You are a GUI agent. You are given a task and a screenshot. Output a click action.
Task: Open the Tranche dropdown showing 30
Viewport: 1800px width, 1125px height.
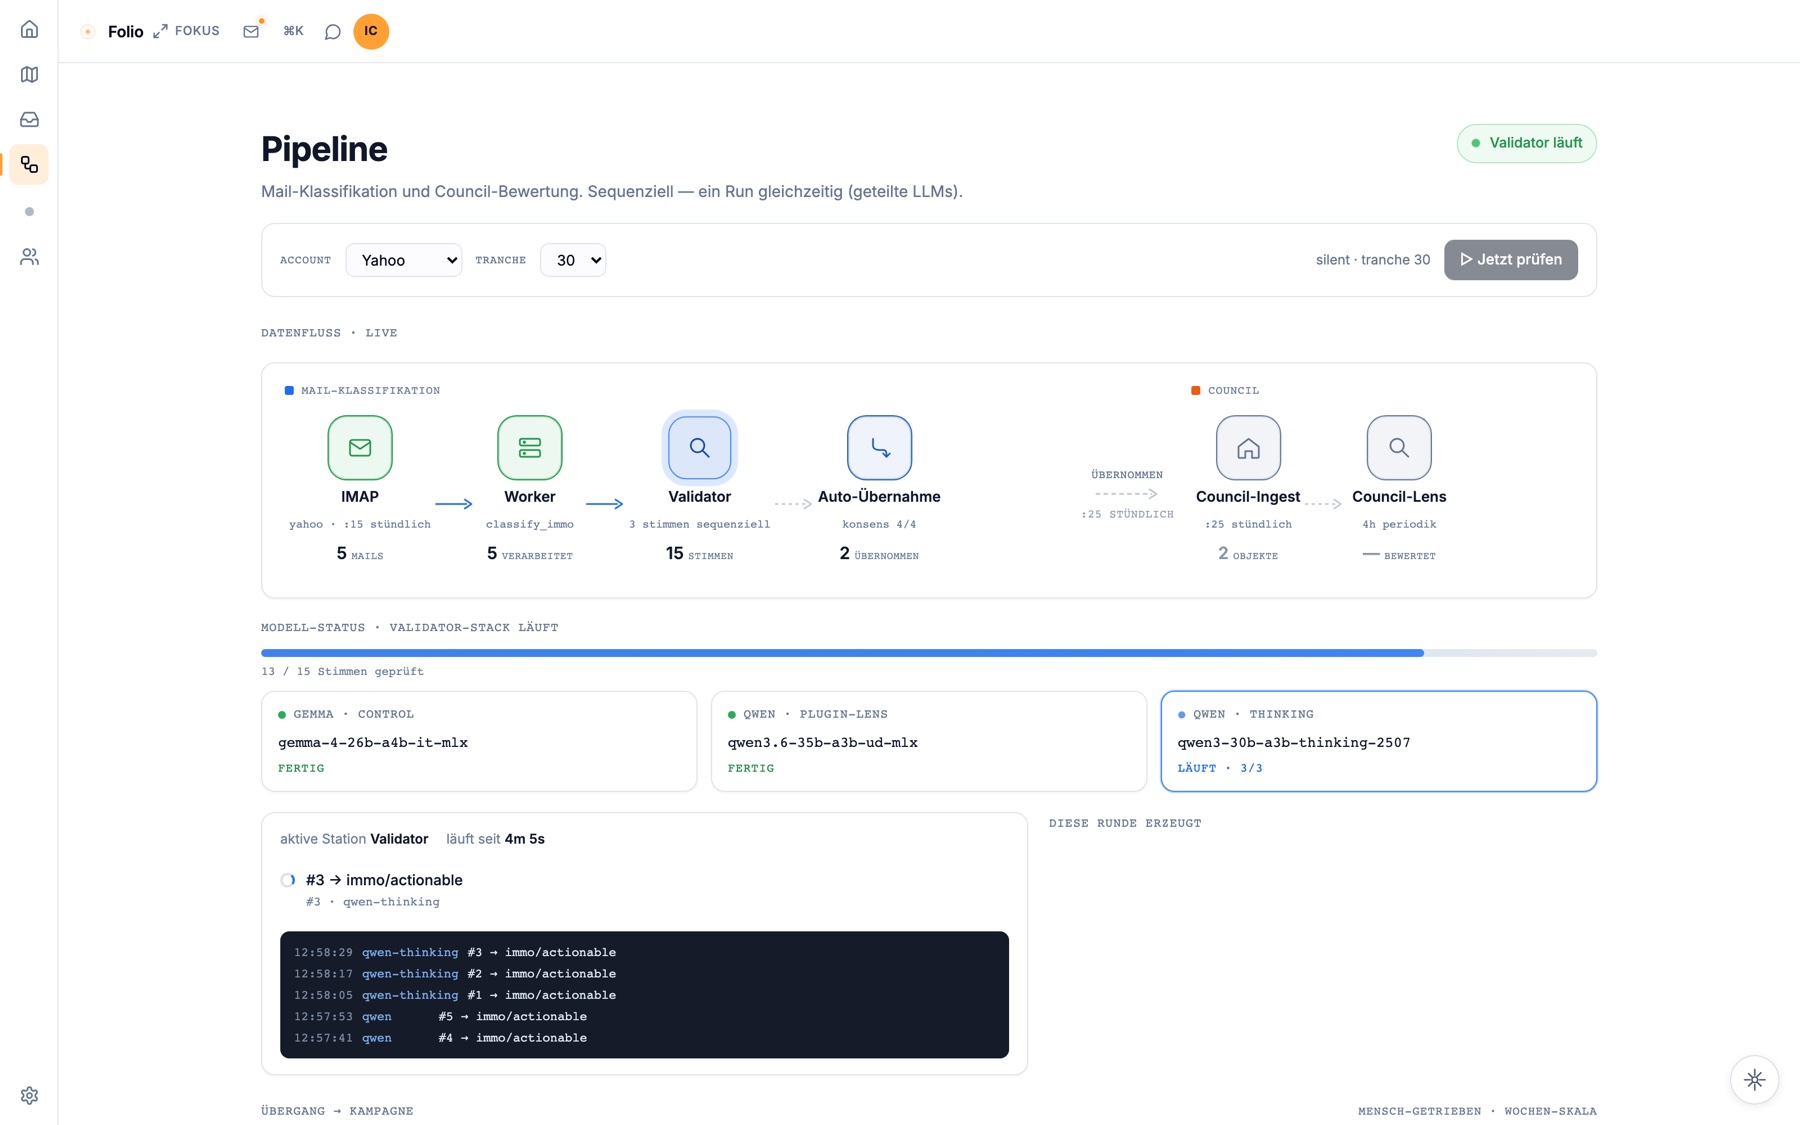[573, 260]
